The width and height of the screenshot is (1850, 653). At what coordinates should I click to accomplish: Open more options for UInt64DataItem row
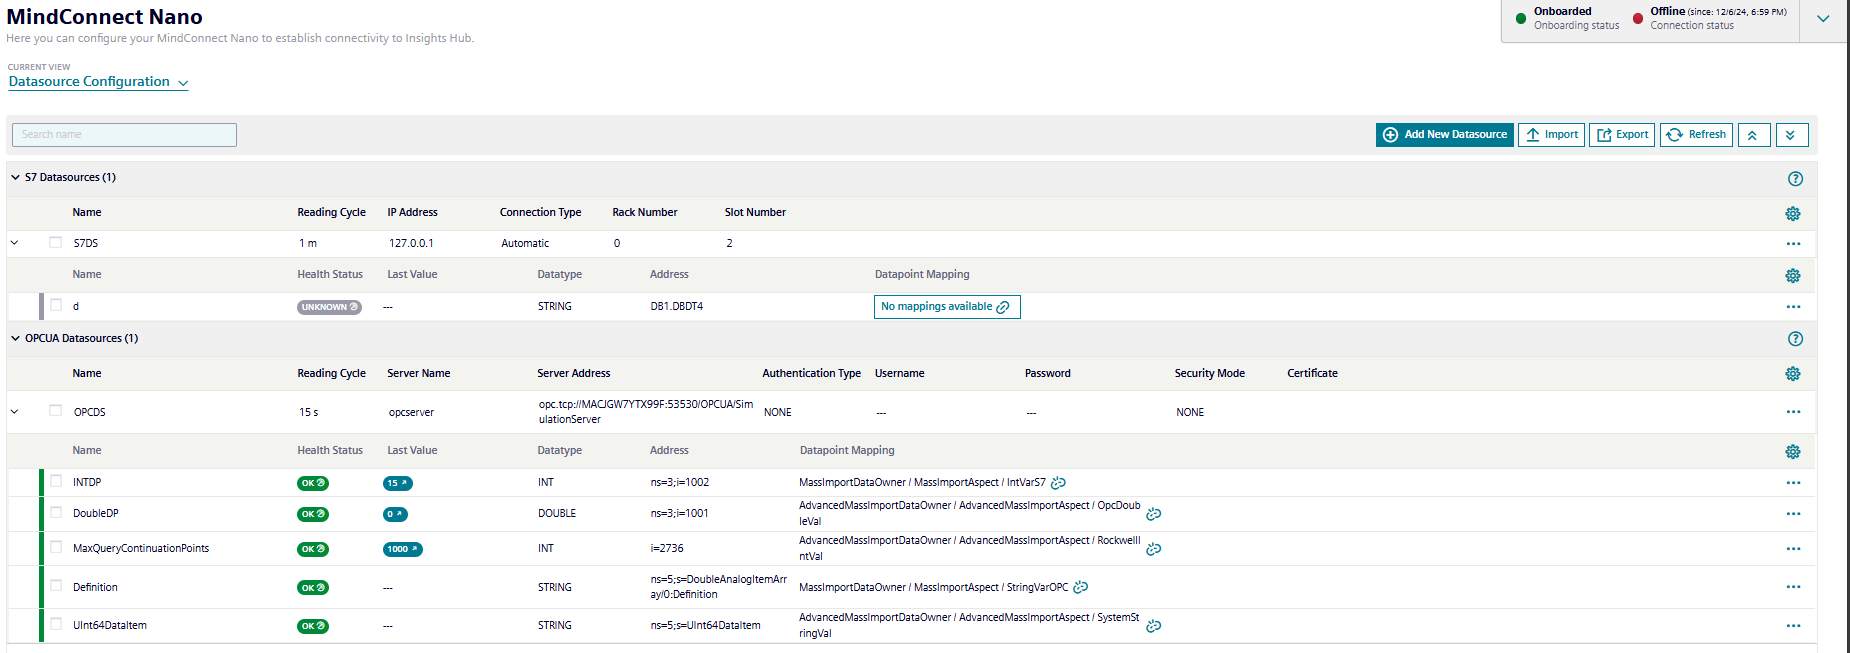1793,626
